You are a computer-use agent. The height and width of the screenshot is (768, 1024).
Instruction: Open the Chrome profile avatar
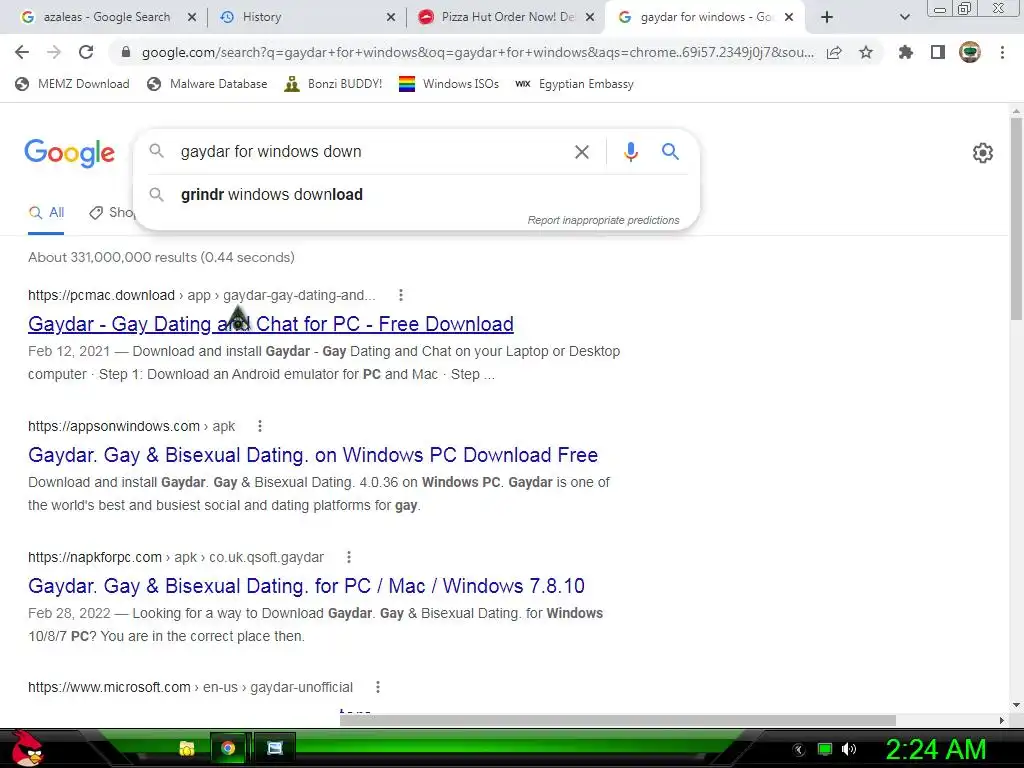pos(970,52)
